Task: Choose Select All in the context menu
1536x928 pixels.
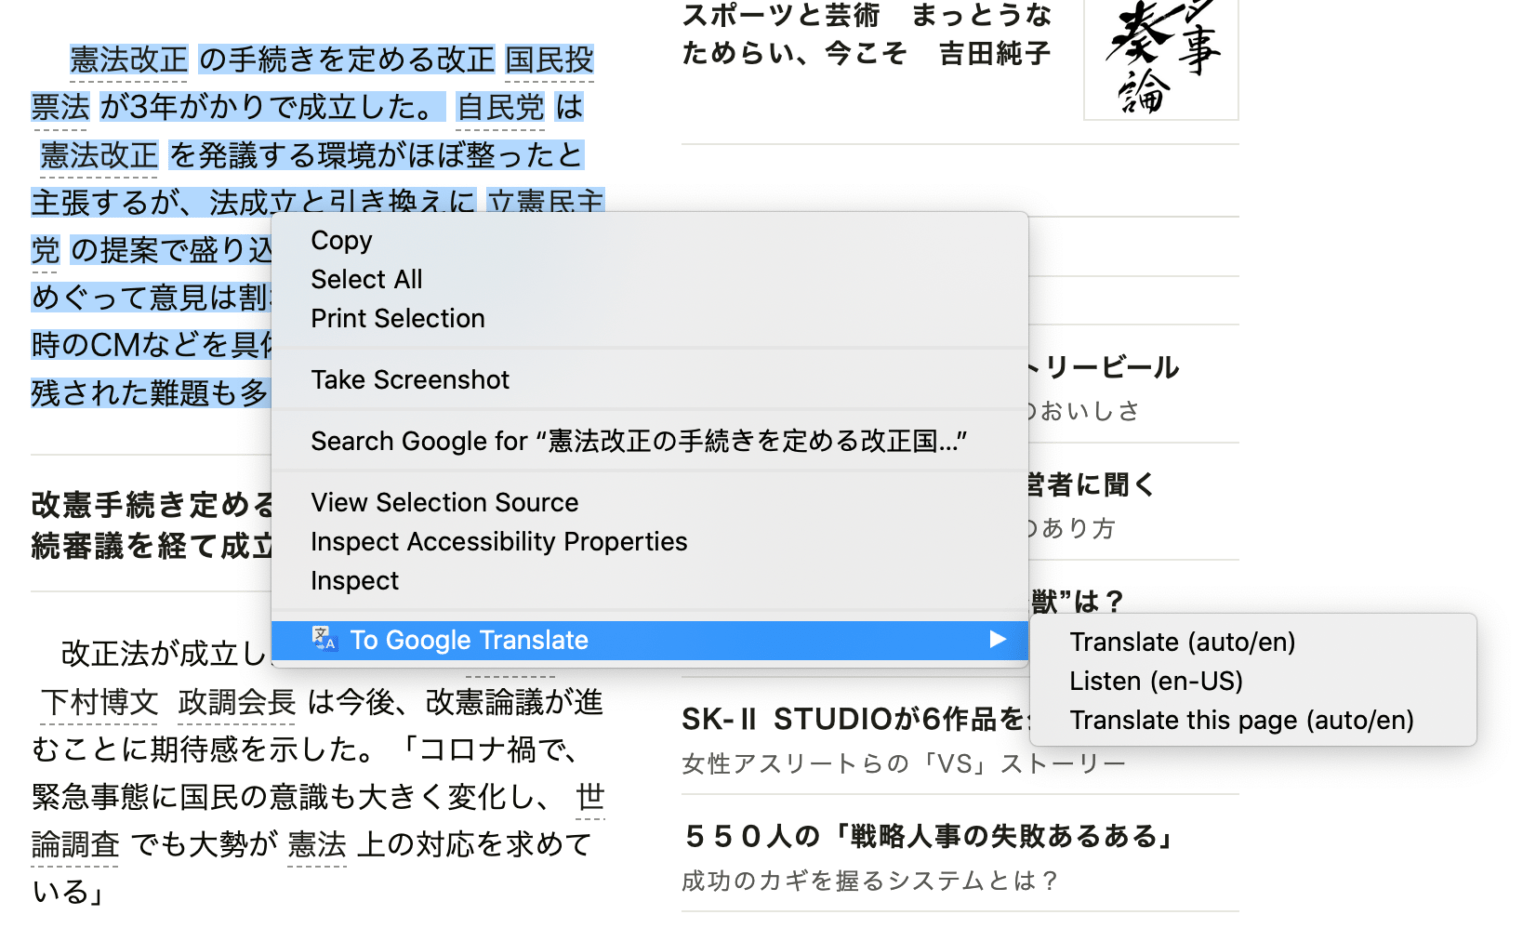Action: [x=367, y=279]
